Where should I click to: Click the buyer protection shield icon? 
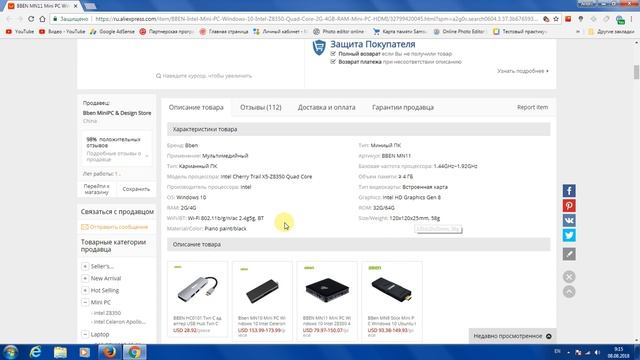tap(319, 48)
